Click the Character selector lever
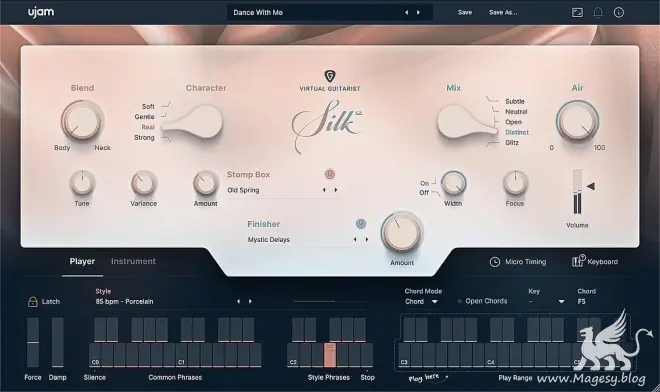Image resolution: width=660 pixels, height=392 pixels. [x=193, y=123]
